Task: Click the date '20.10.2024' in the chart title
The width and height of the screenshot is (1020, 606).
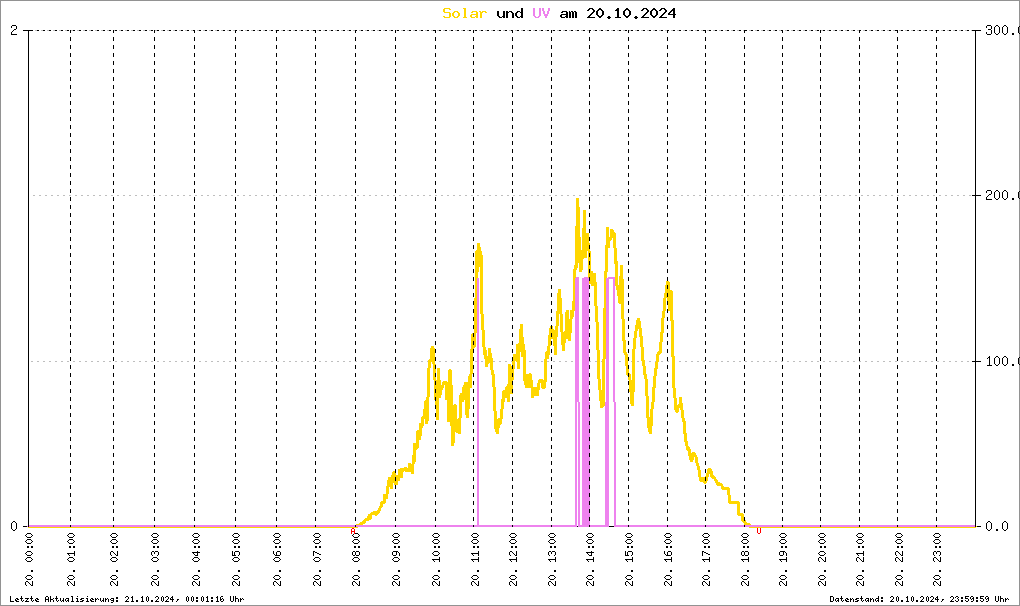Action: click(631, 14)
